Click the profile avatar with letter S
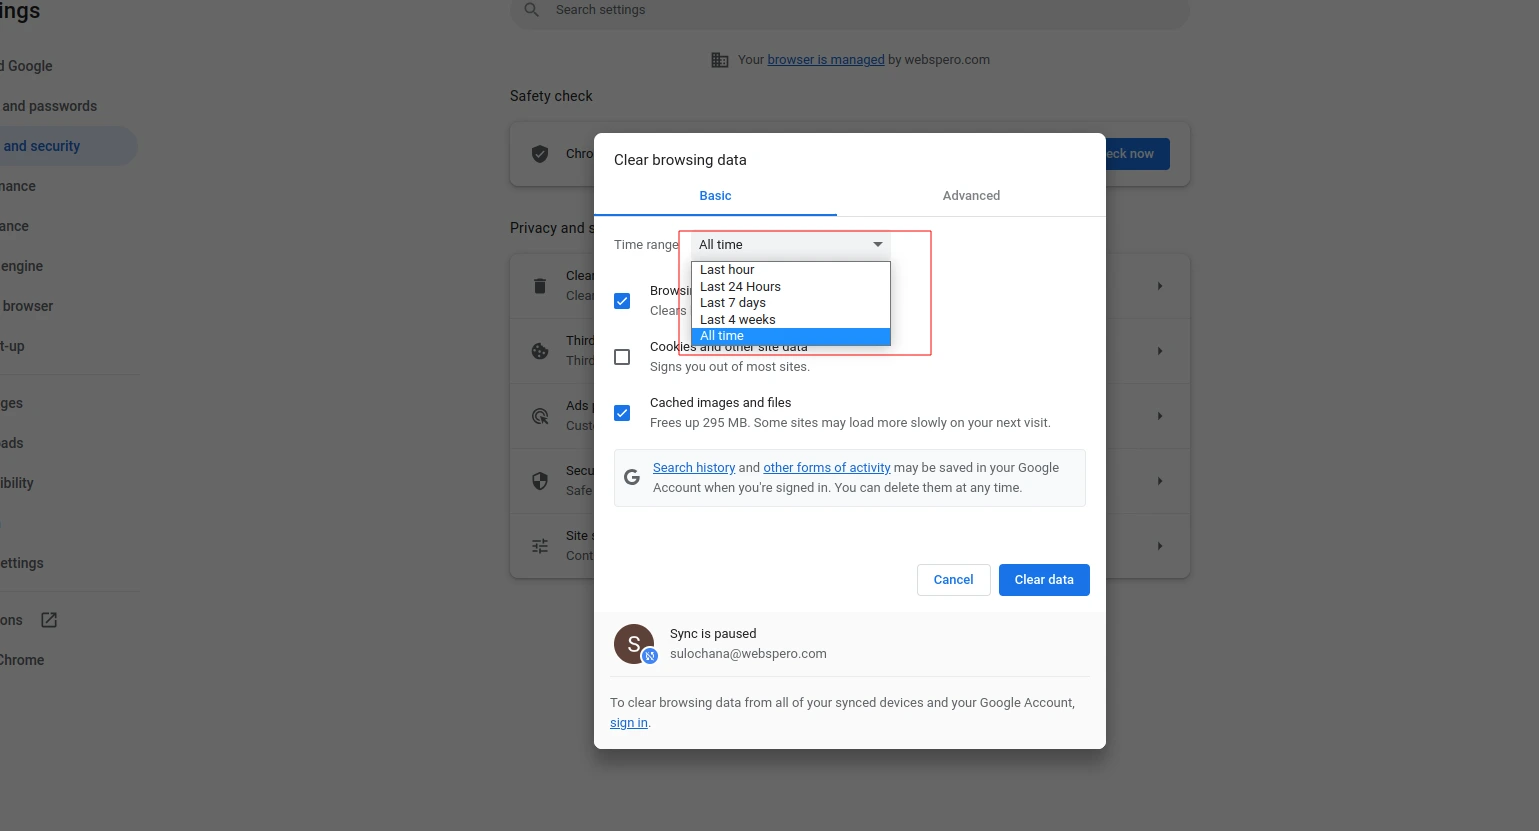 (x=634, y=644)
